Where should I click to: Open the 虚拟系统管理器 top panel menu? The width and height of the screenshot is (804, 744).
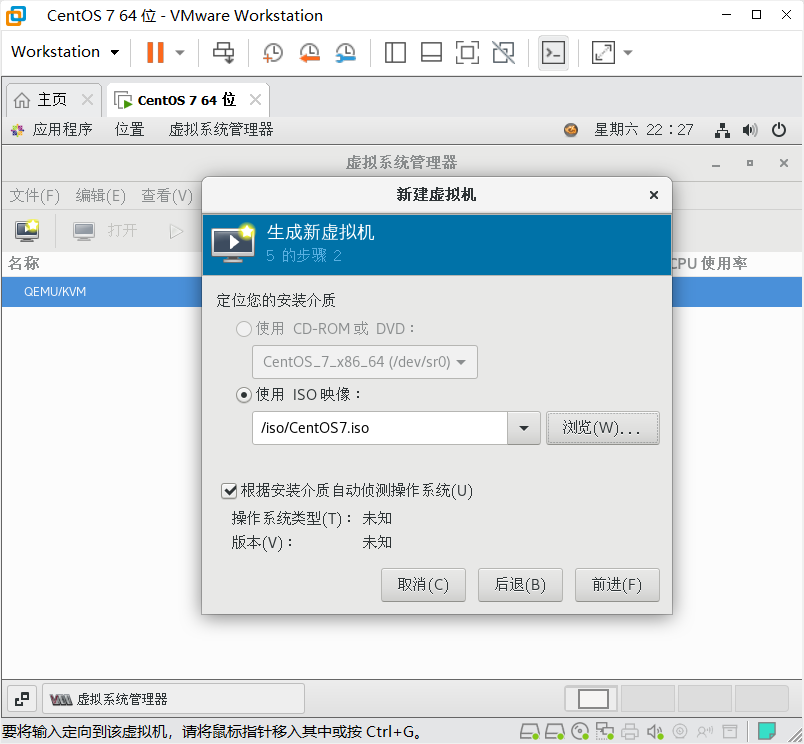[x=220, y=129]
